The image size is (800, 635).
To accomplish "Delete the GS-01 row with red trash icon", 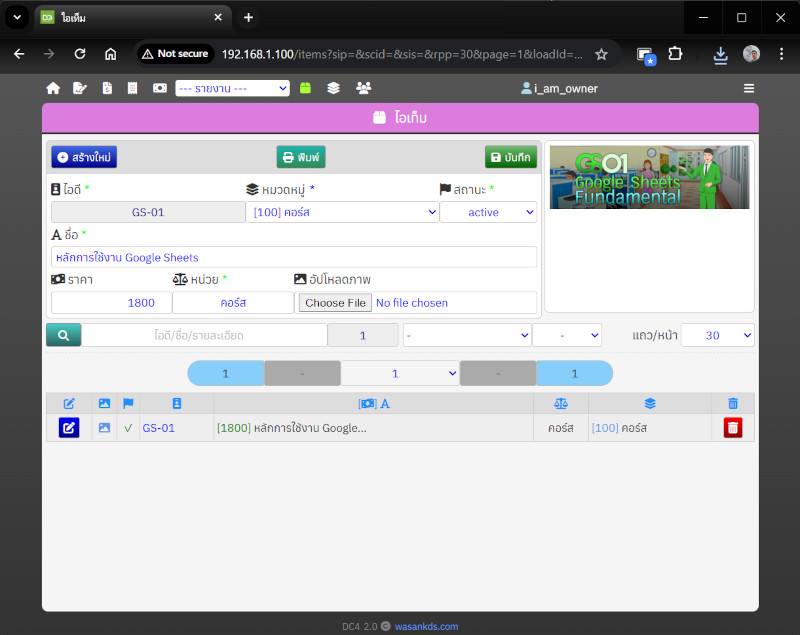I will pyautogui.click(x=733, y=428).
